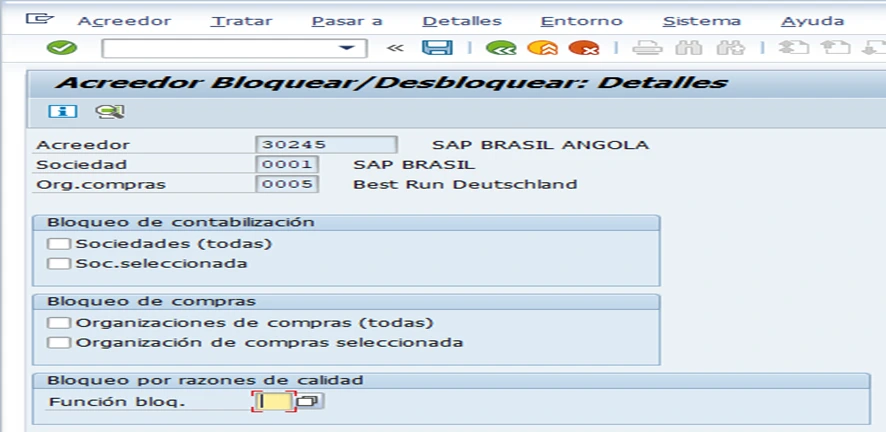Open the Sistema menu
Viewport: 886px width, 432px height.
702,21
